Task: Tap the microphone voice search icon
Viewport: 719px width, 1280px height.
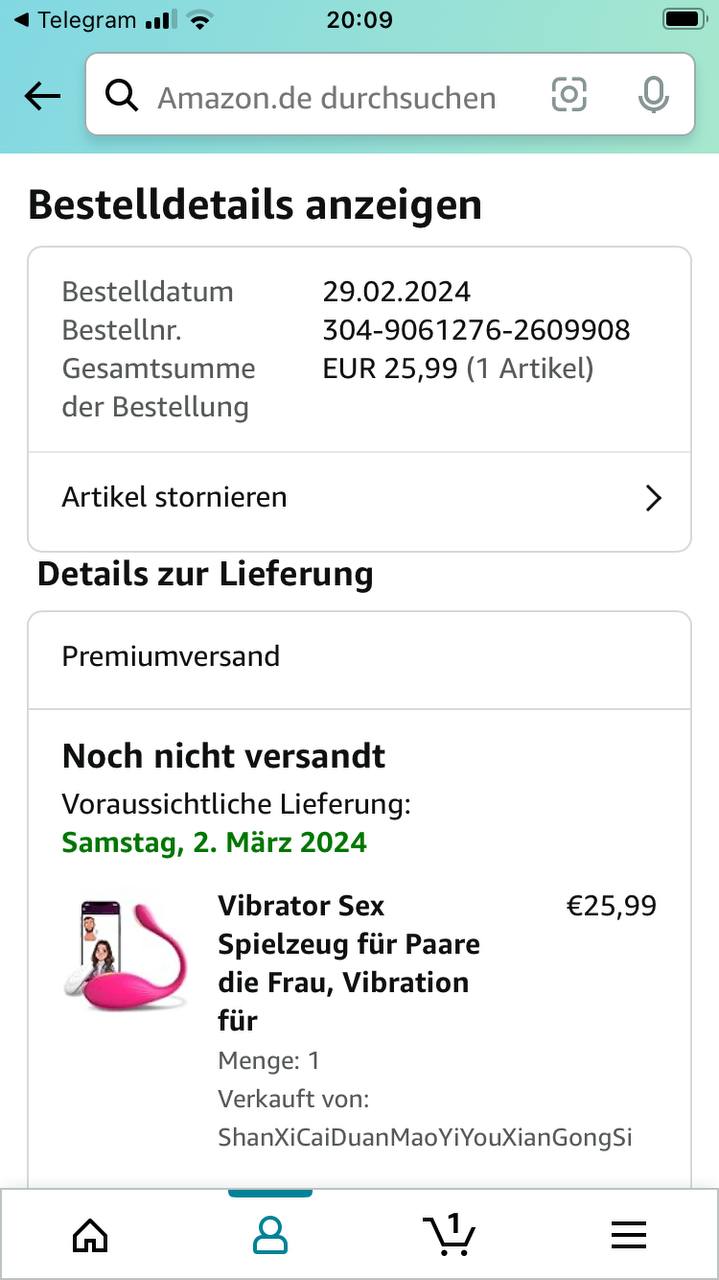Action: tap(653, 95)
